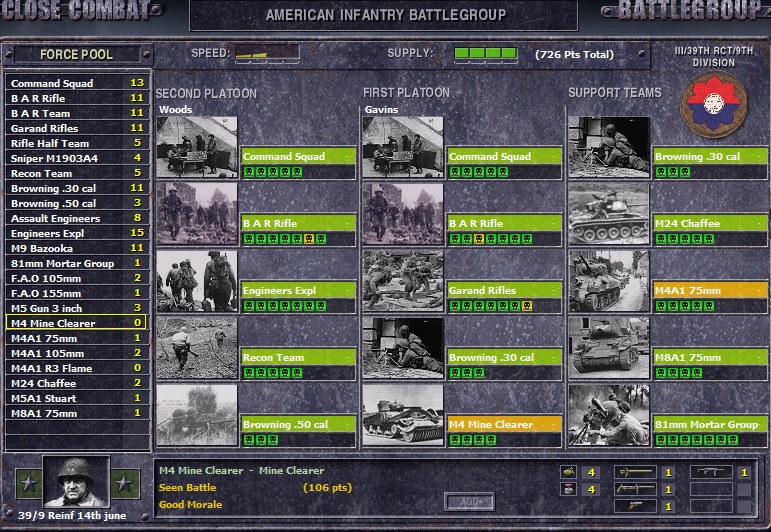
Task: Click the First Platoon header
Action: (x=406, y=92)
